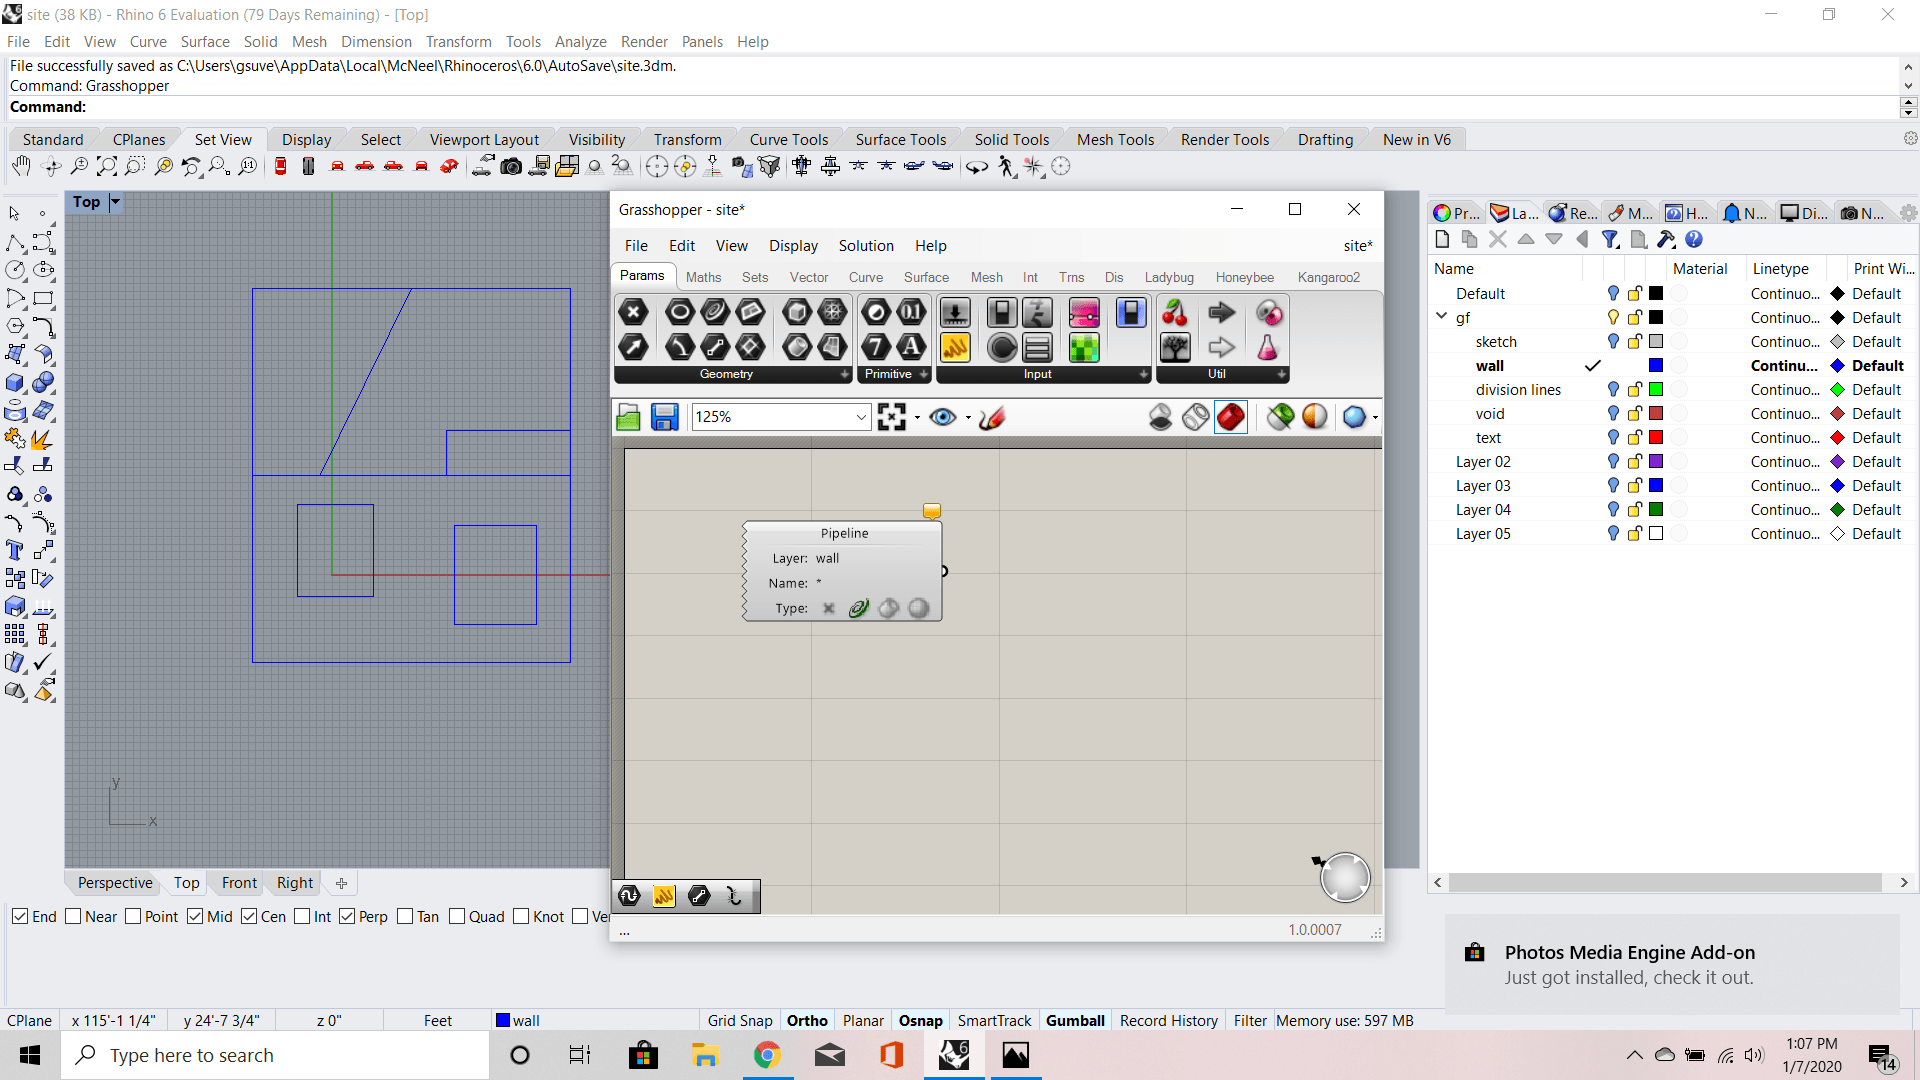Click the Filter status bar button
This screenshot has width=1920, height=1080.
coord(1250,1020)
